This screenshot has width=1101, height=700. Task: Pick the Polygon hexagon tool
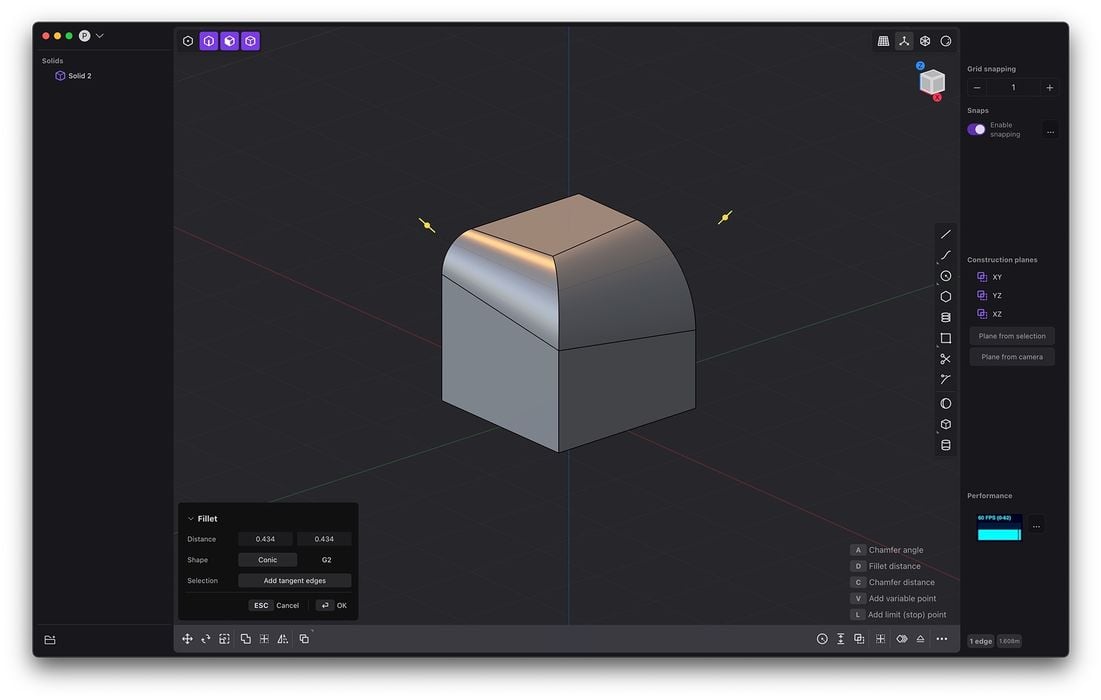945,297
